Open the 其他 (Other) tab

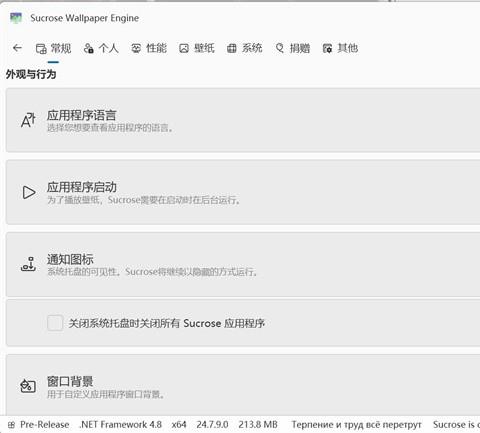[x=340, y=49]
